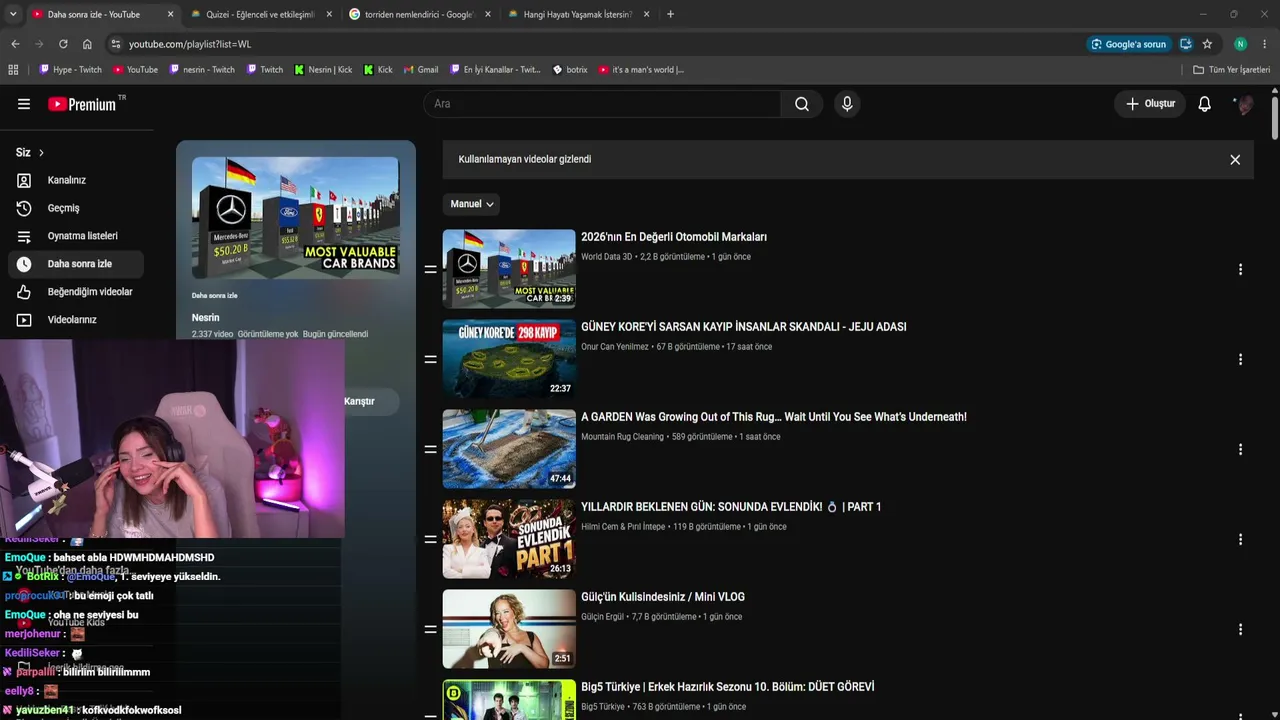Screen dimensions: 1280x720
Task: Open the rug cleaning video thumbnail
Action: click(509, 449)
